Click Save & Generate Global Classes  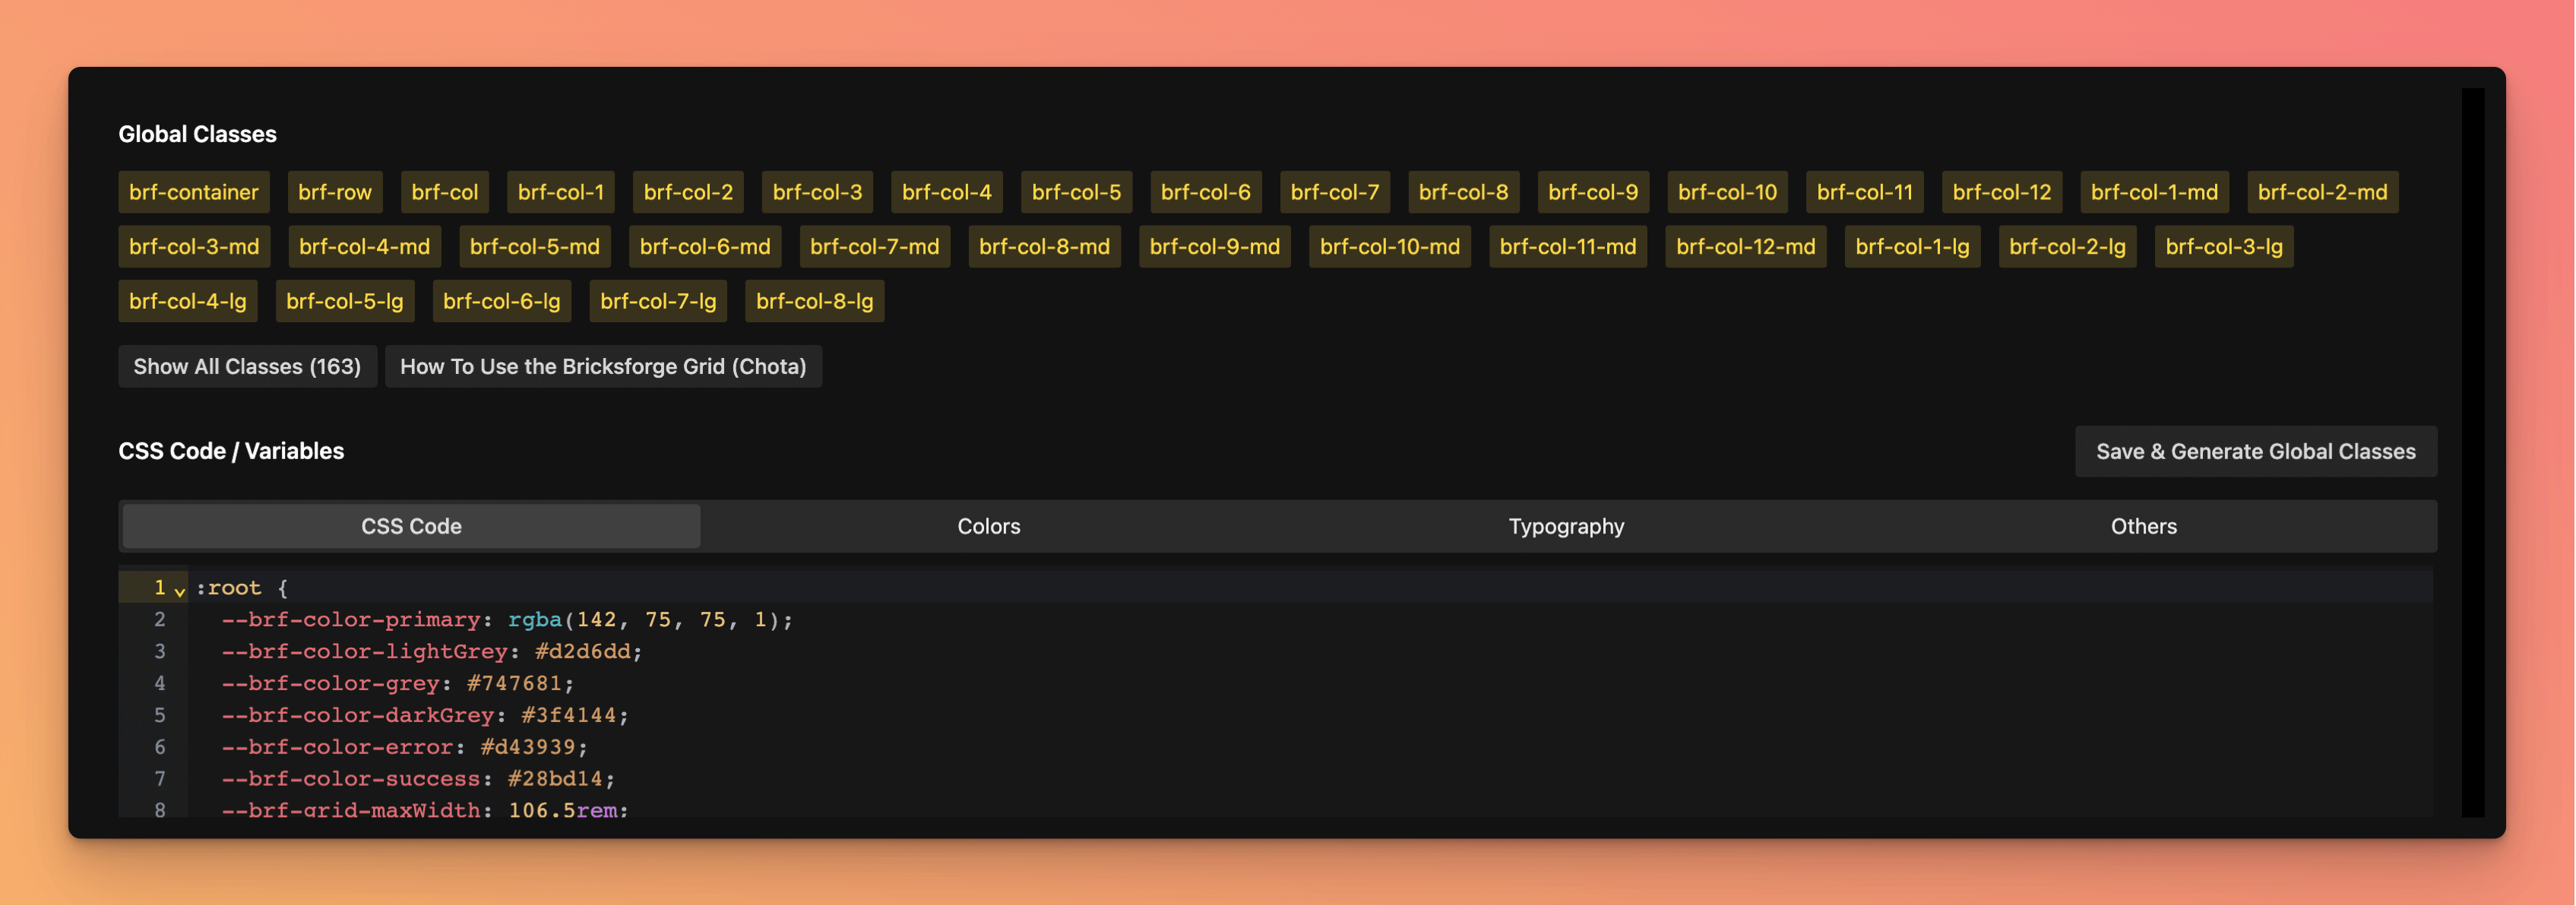(2256, 451)
